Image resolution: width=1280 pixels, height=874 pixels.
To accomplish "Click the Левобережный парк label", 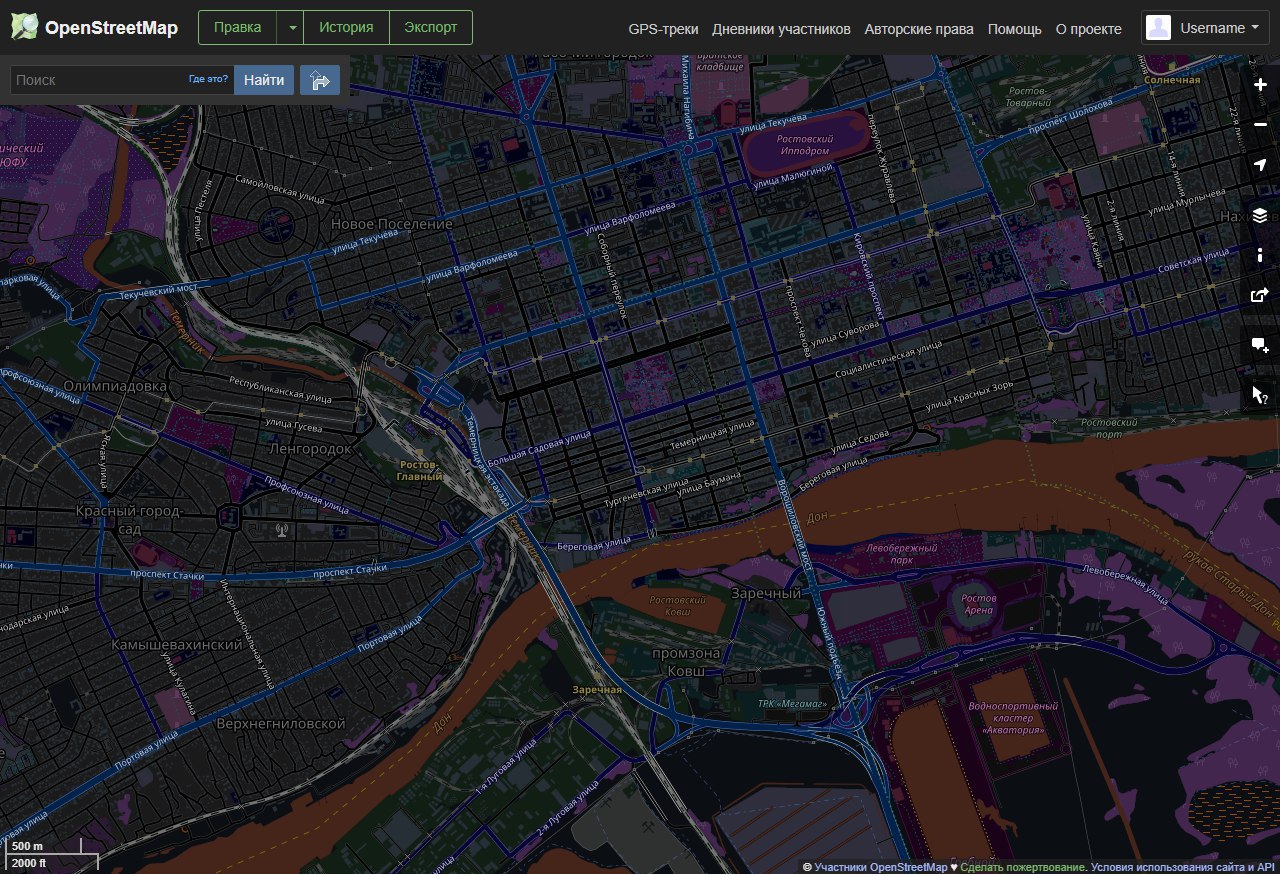I will [901, 554].
